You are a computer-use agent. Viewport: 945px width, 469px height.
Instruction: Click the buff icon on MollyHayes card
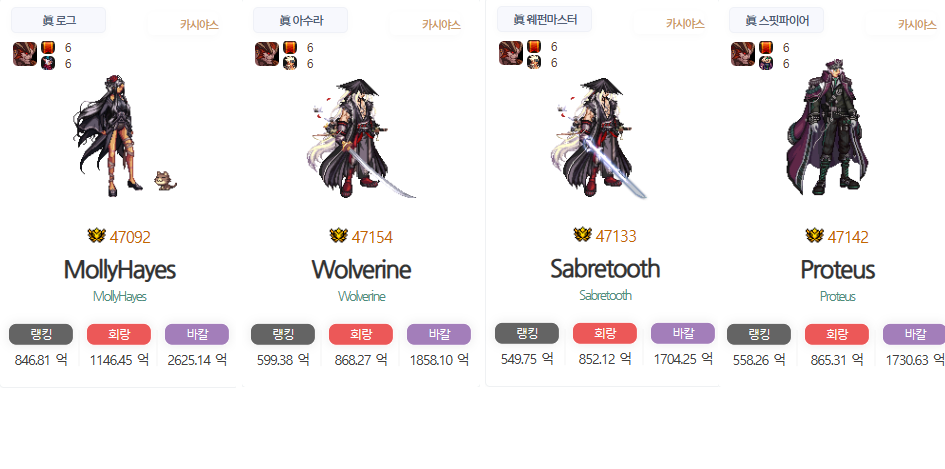pos(25,54)
